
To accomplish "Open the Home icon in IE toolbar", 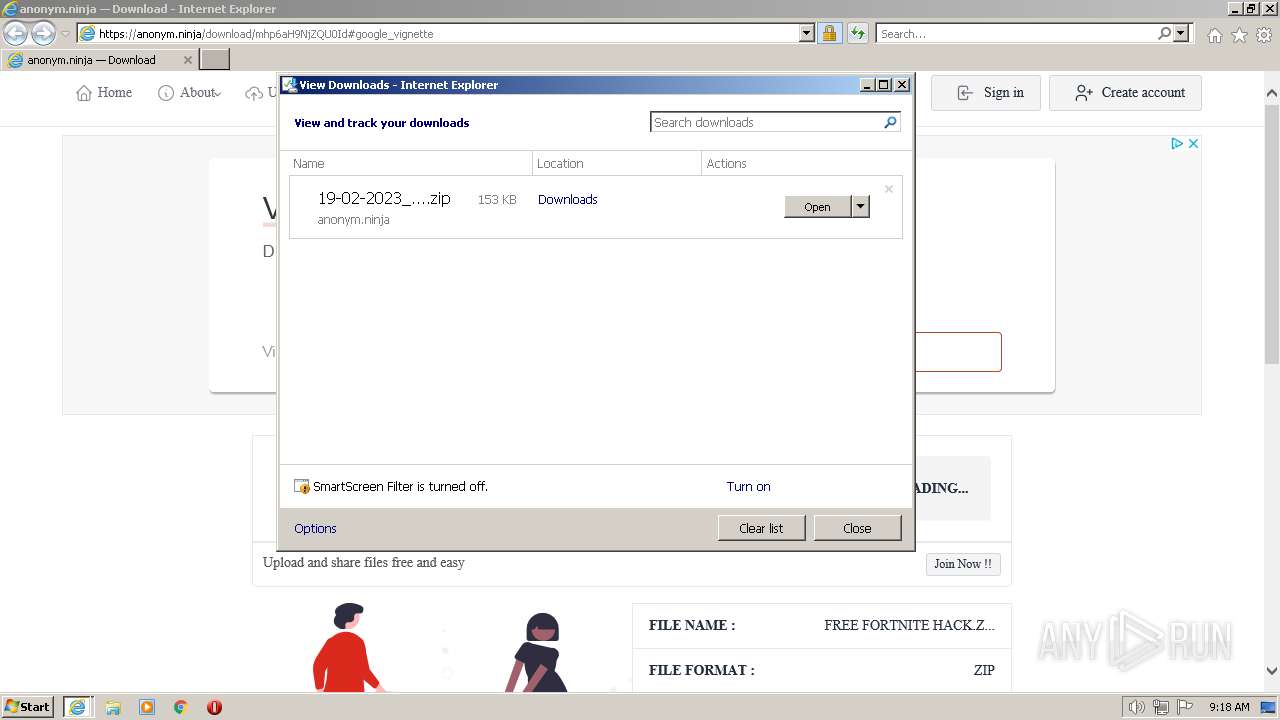I will [x=1214, y=35].
